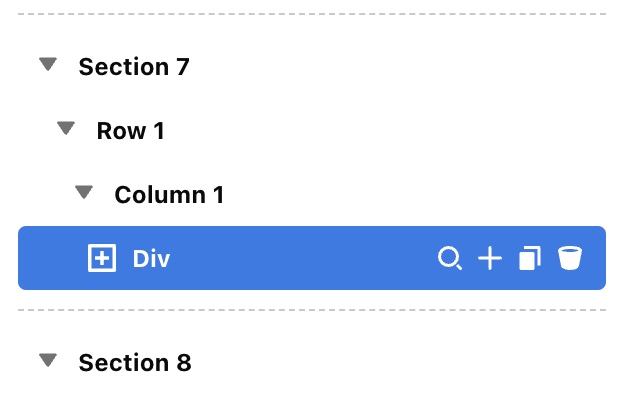
Task: Click the magnifier icon on the Div row
Action: point(451,259)
